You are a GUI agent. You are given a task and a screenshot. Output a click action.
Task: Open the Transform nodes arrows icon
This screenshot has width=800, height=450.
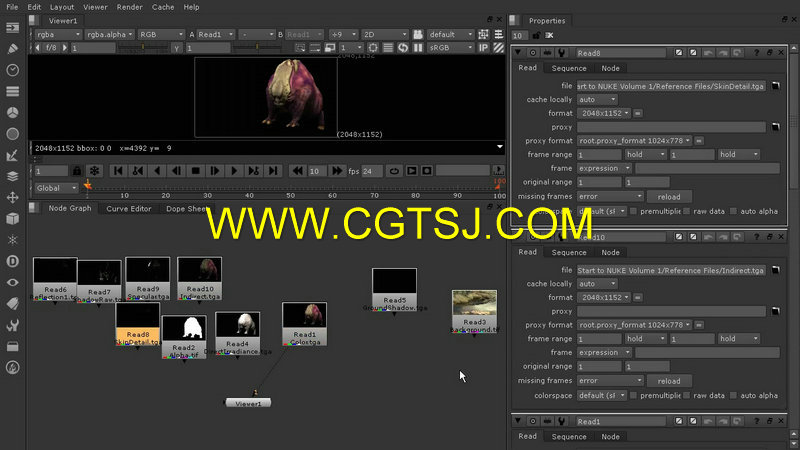click(12, 197)
